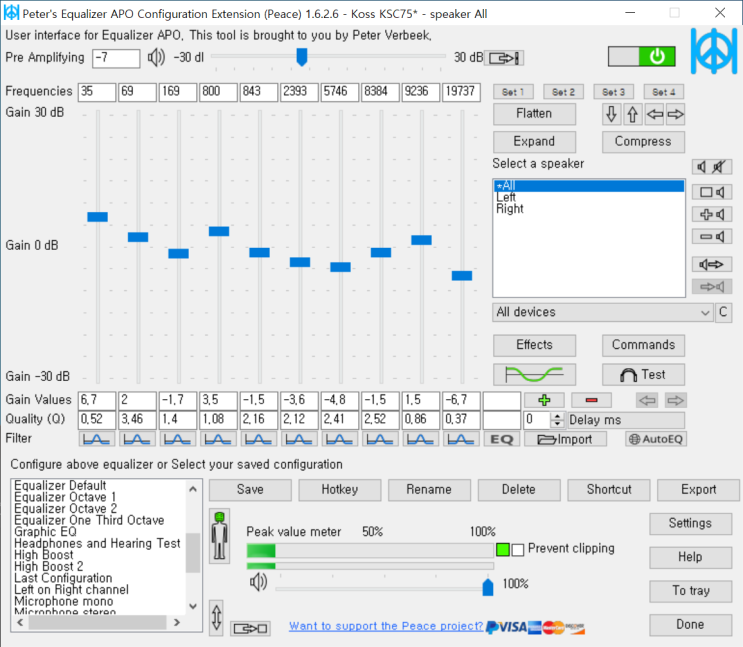Select Left in the speaker list
The height and width of the screenshot is (647, 743).
[506, 197]
